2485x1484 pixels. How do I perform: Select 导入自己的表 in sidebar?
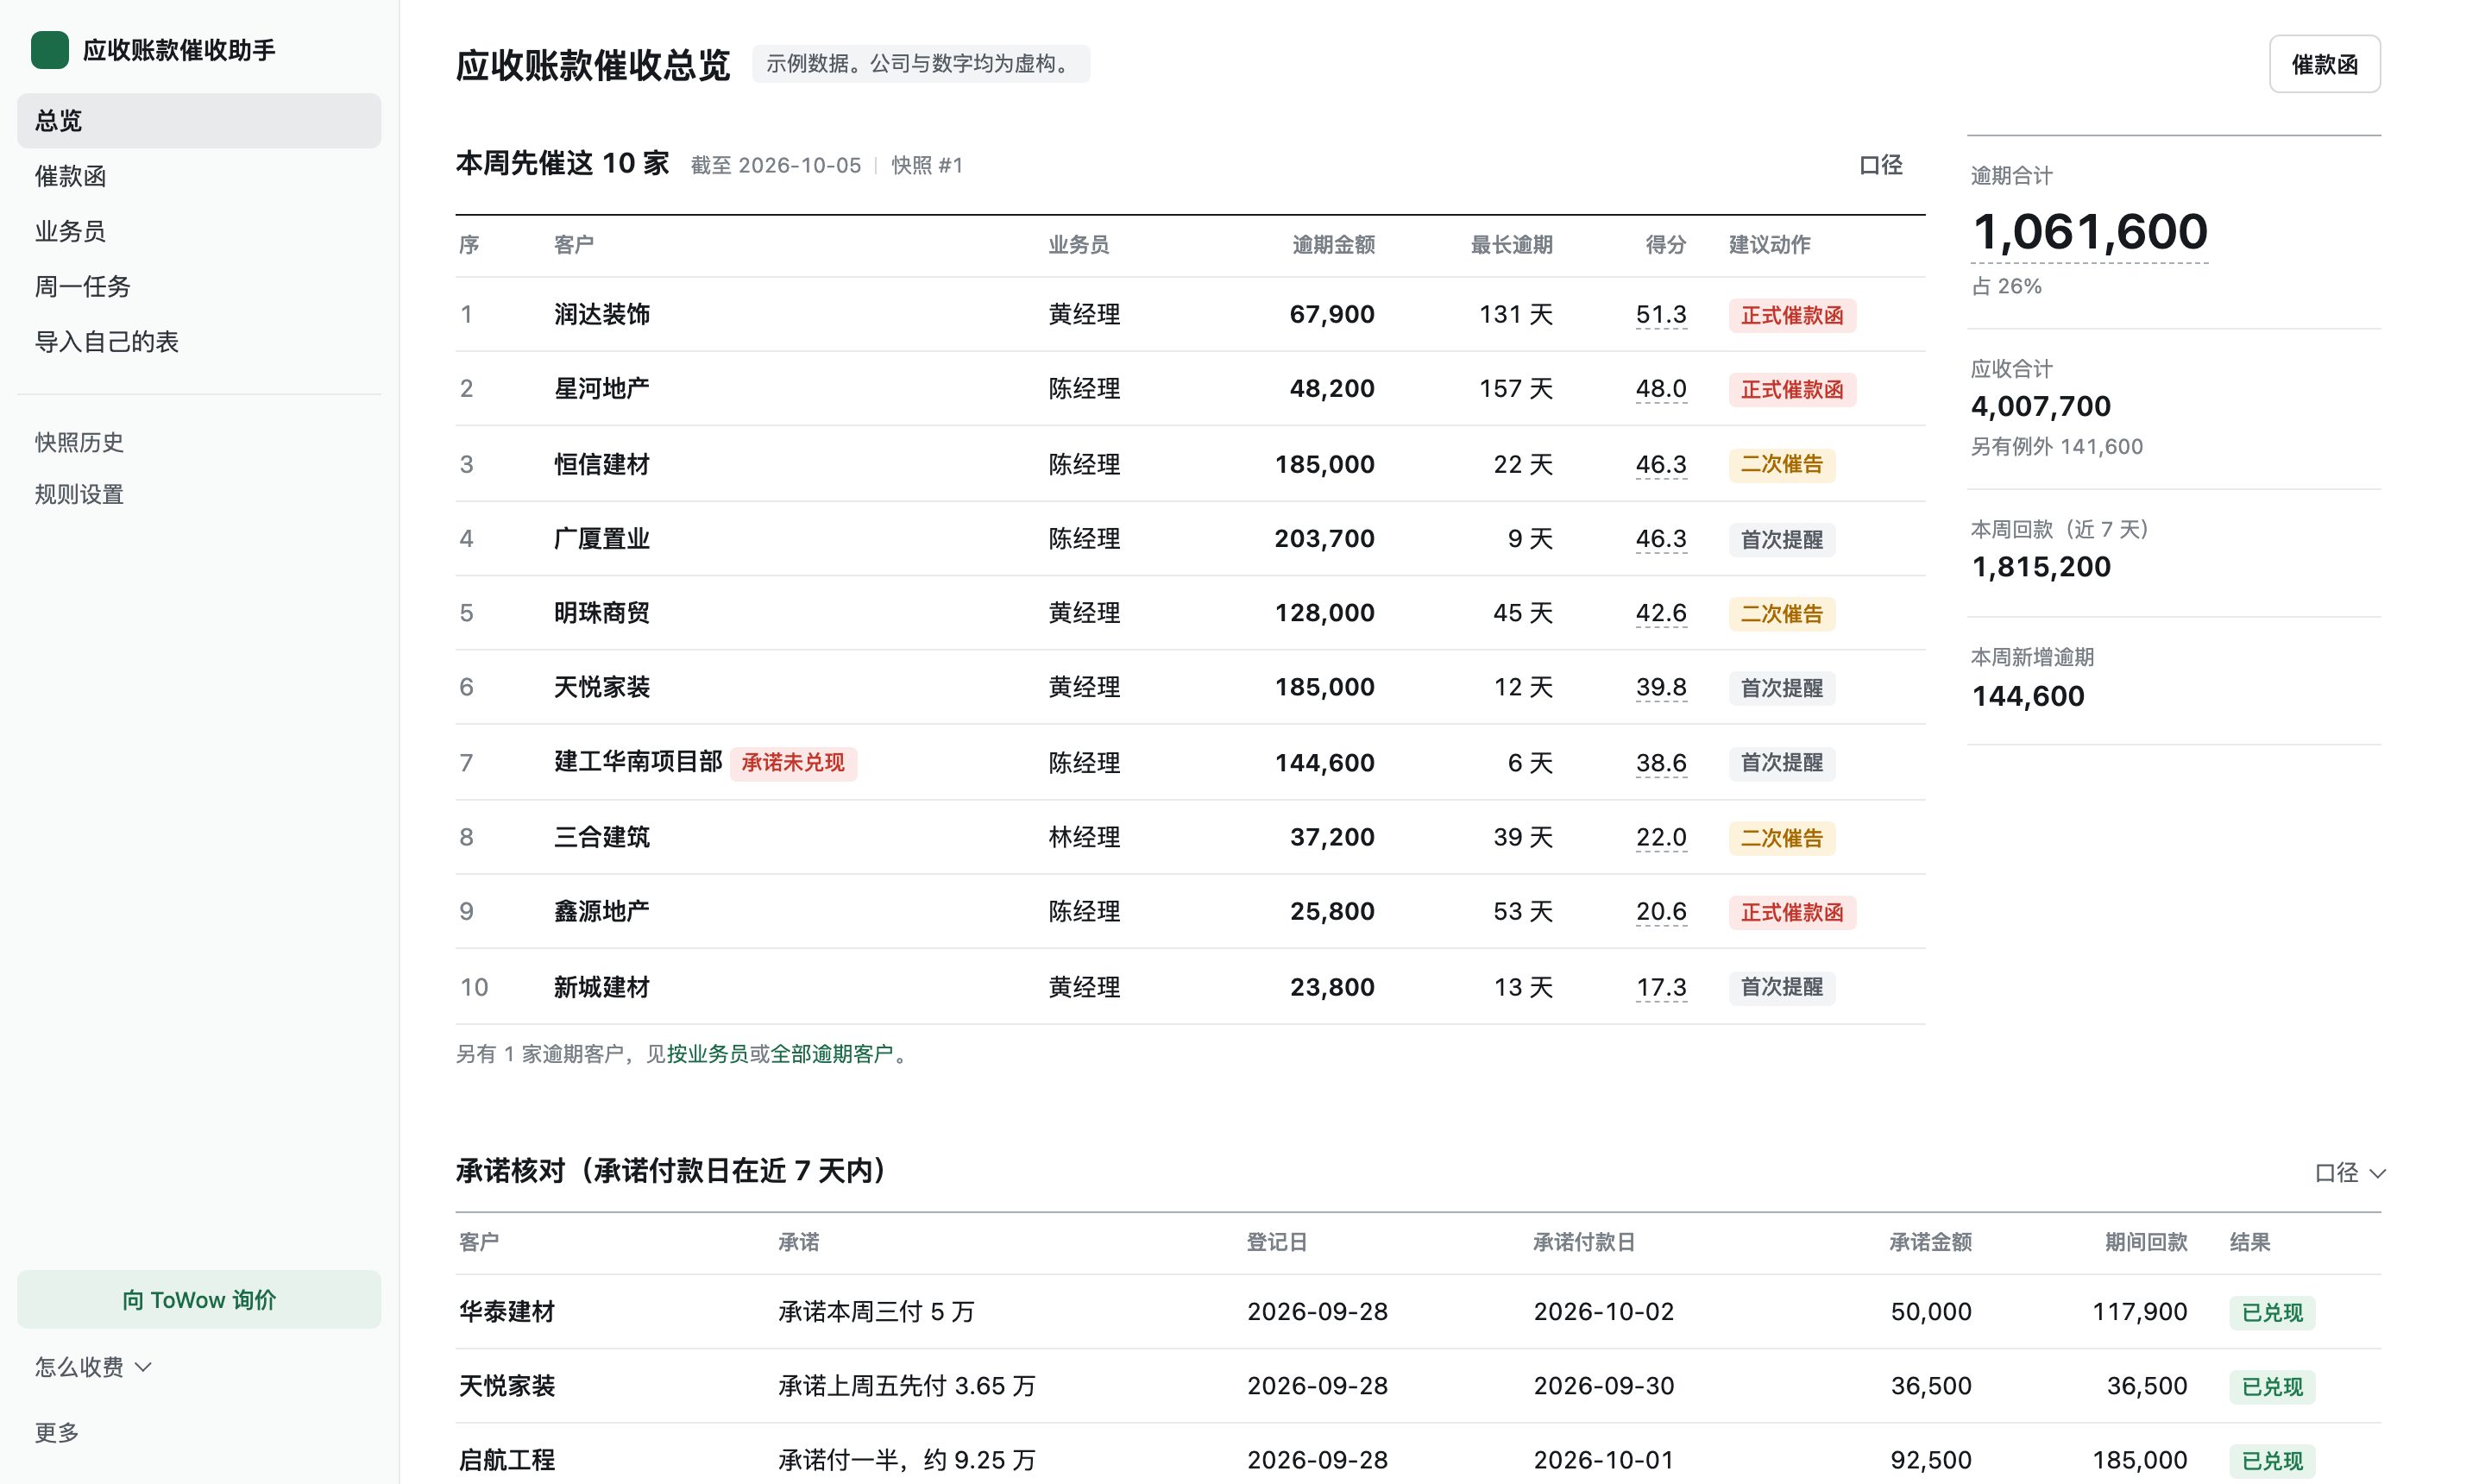pyautogui.click(x=199, y=341)
